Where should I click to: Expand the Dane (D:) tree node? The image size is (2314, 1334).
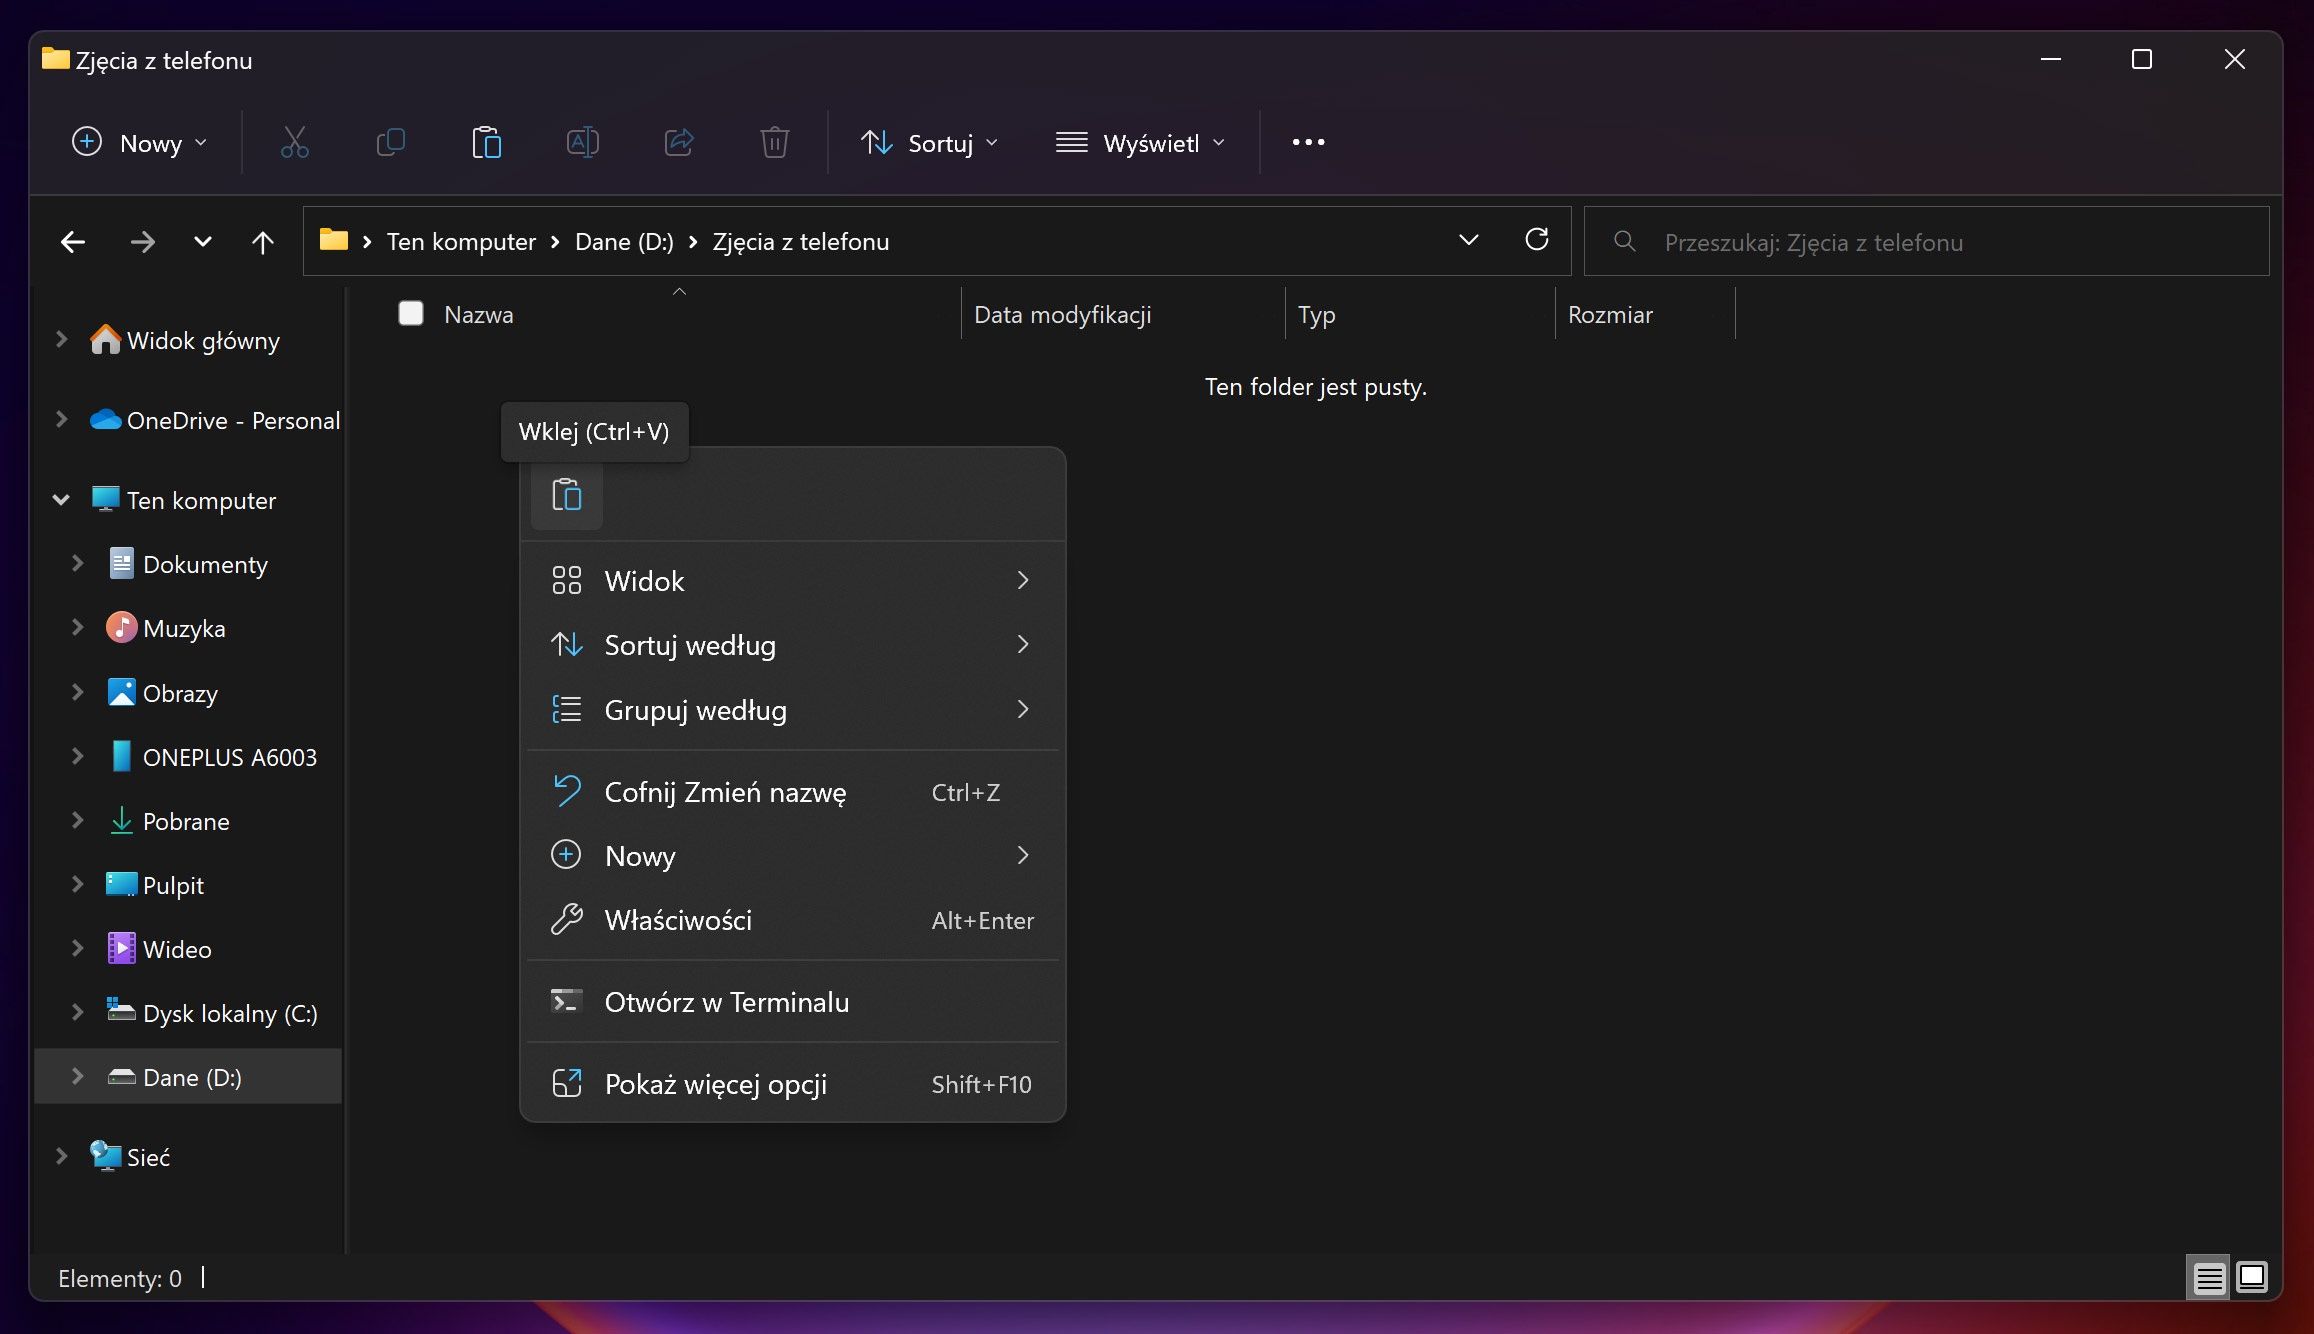77,1076
